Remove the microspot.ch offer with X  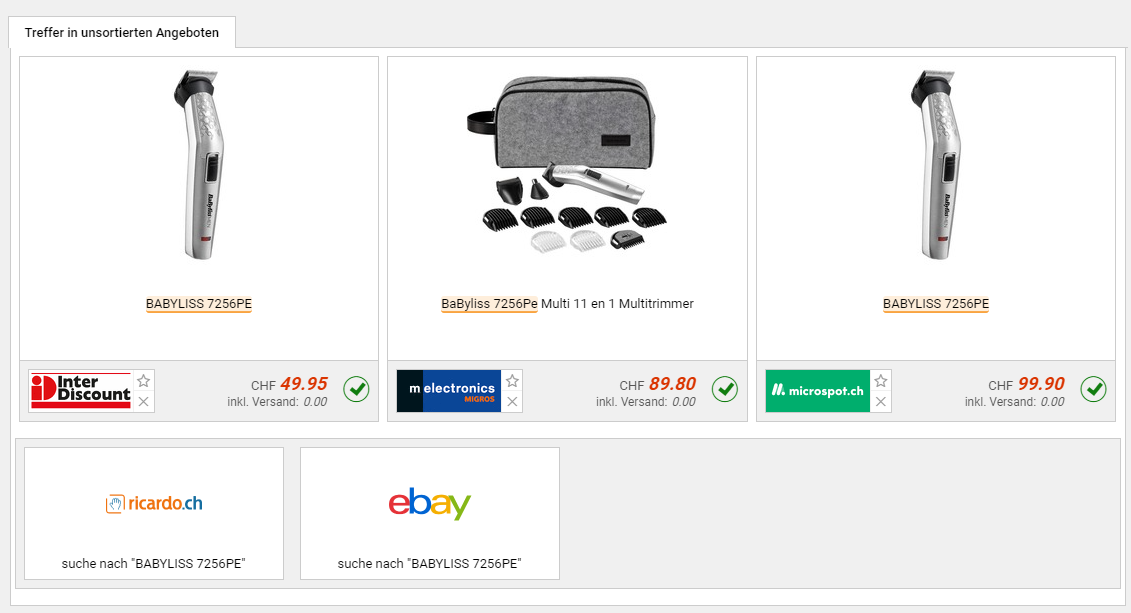click(x=880, y=402)
